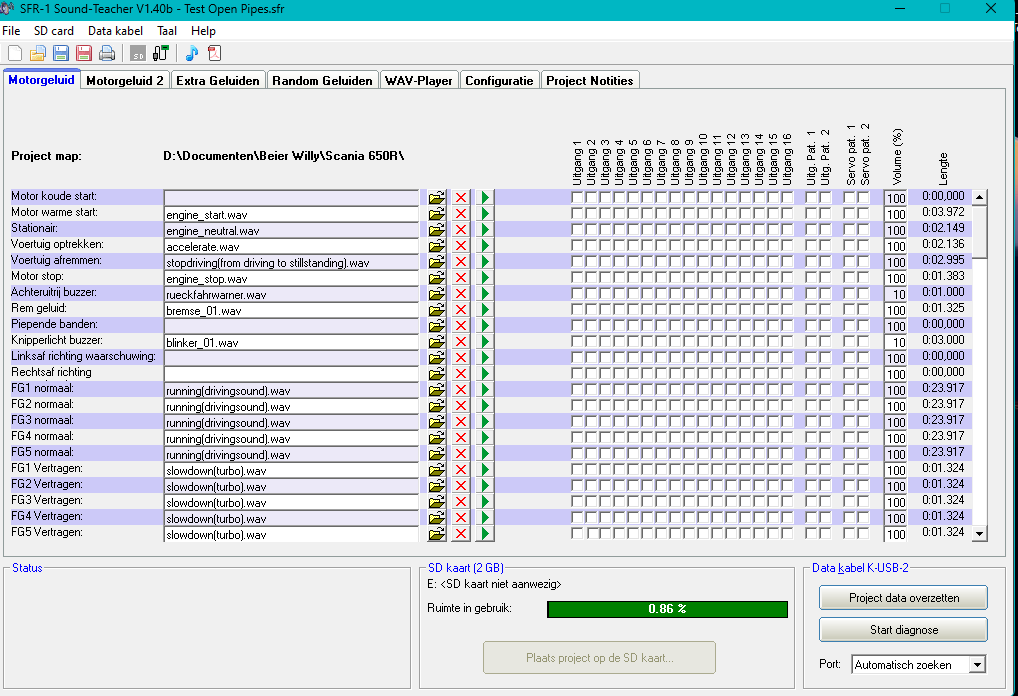Create a new project with the blank page icon
Image resolution: width=1018 pixels, height=696 pixels.
pyautogui.click(x=15, y=53)
